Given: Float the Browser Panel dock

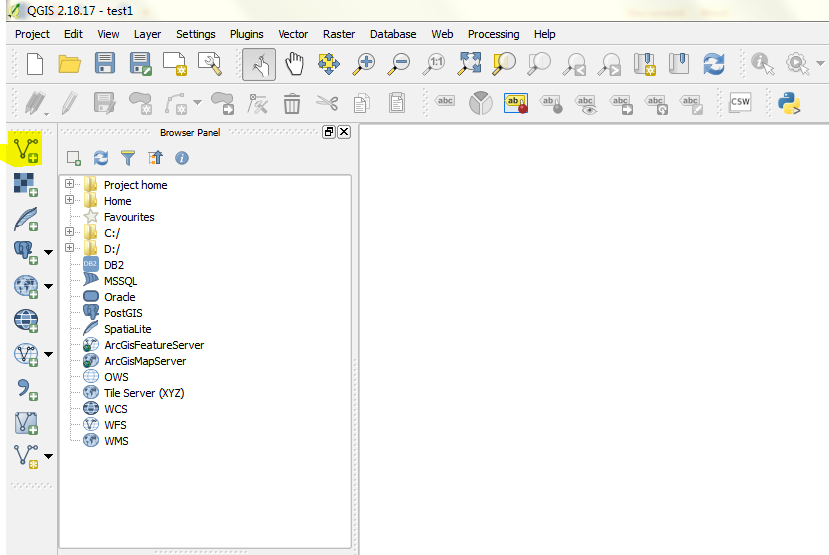Looking at the screenshot, I should click(x=329, y=132).
